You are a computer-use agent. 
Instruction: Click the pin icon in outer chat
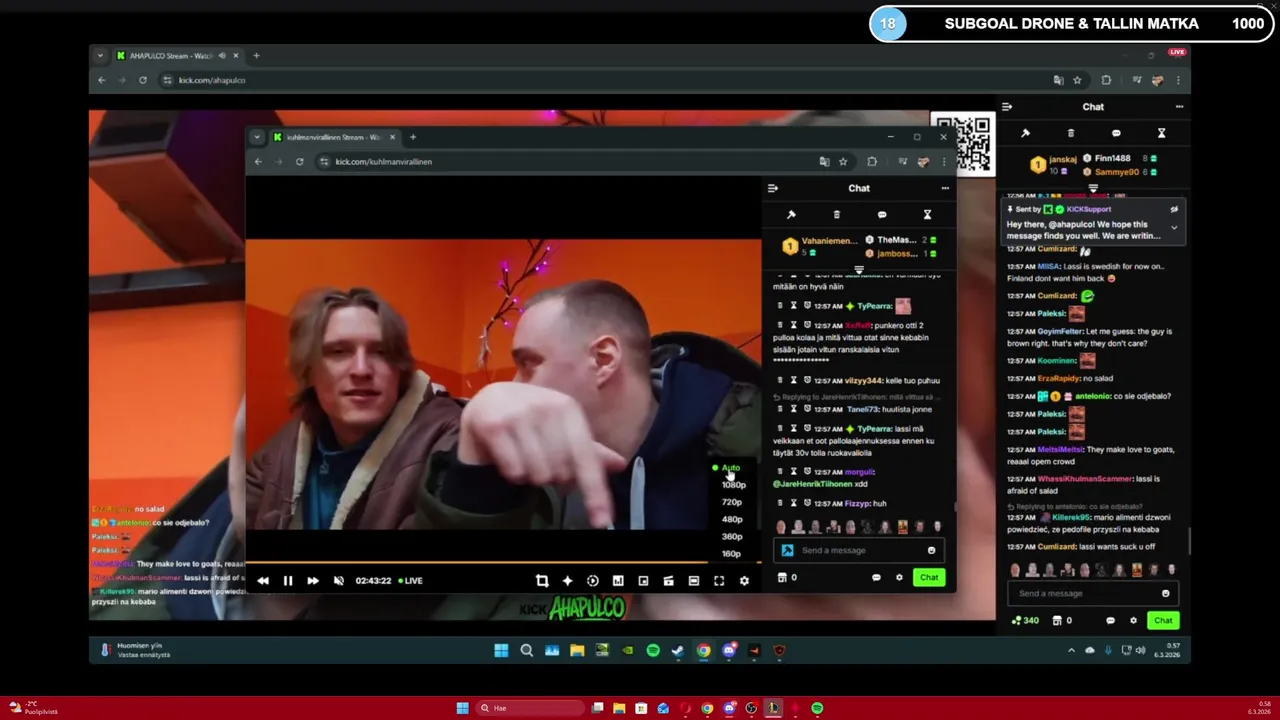pyautogui.click(x=1025, y=133)
